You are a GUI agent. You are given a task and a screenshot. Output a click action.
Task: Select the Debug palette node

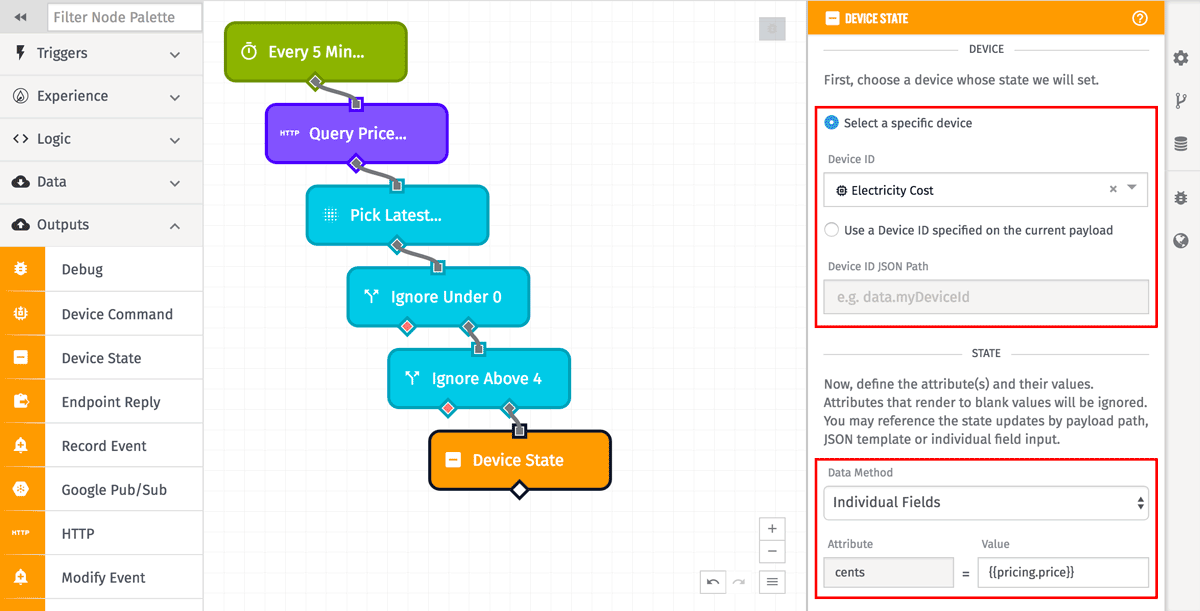101,269
